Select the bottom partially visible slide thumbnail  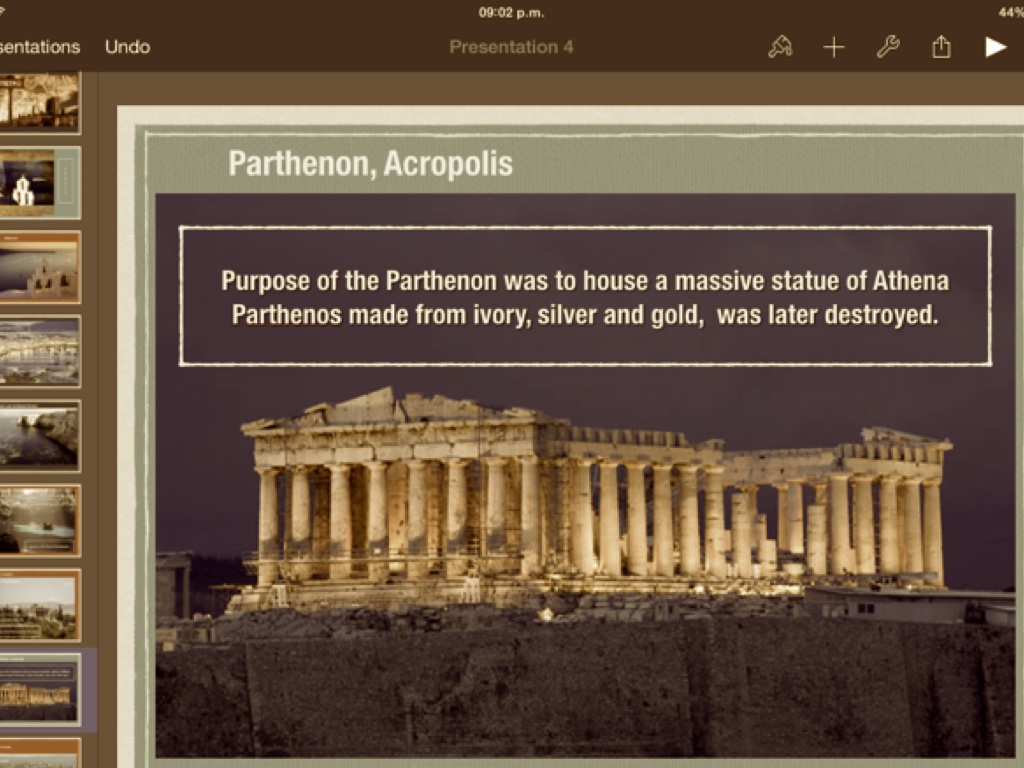[x=39, y=755]
